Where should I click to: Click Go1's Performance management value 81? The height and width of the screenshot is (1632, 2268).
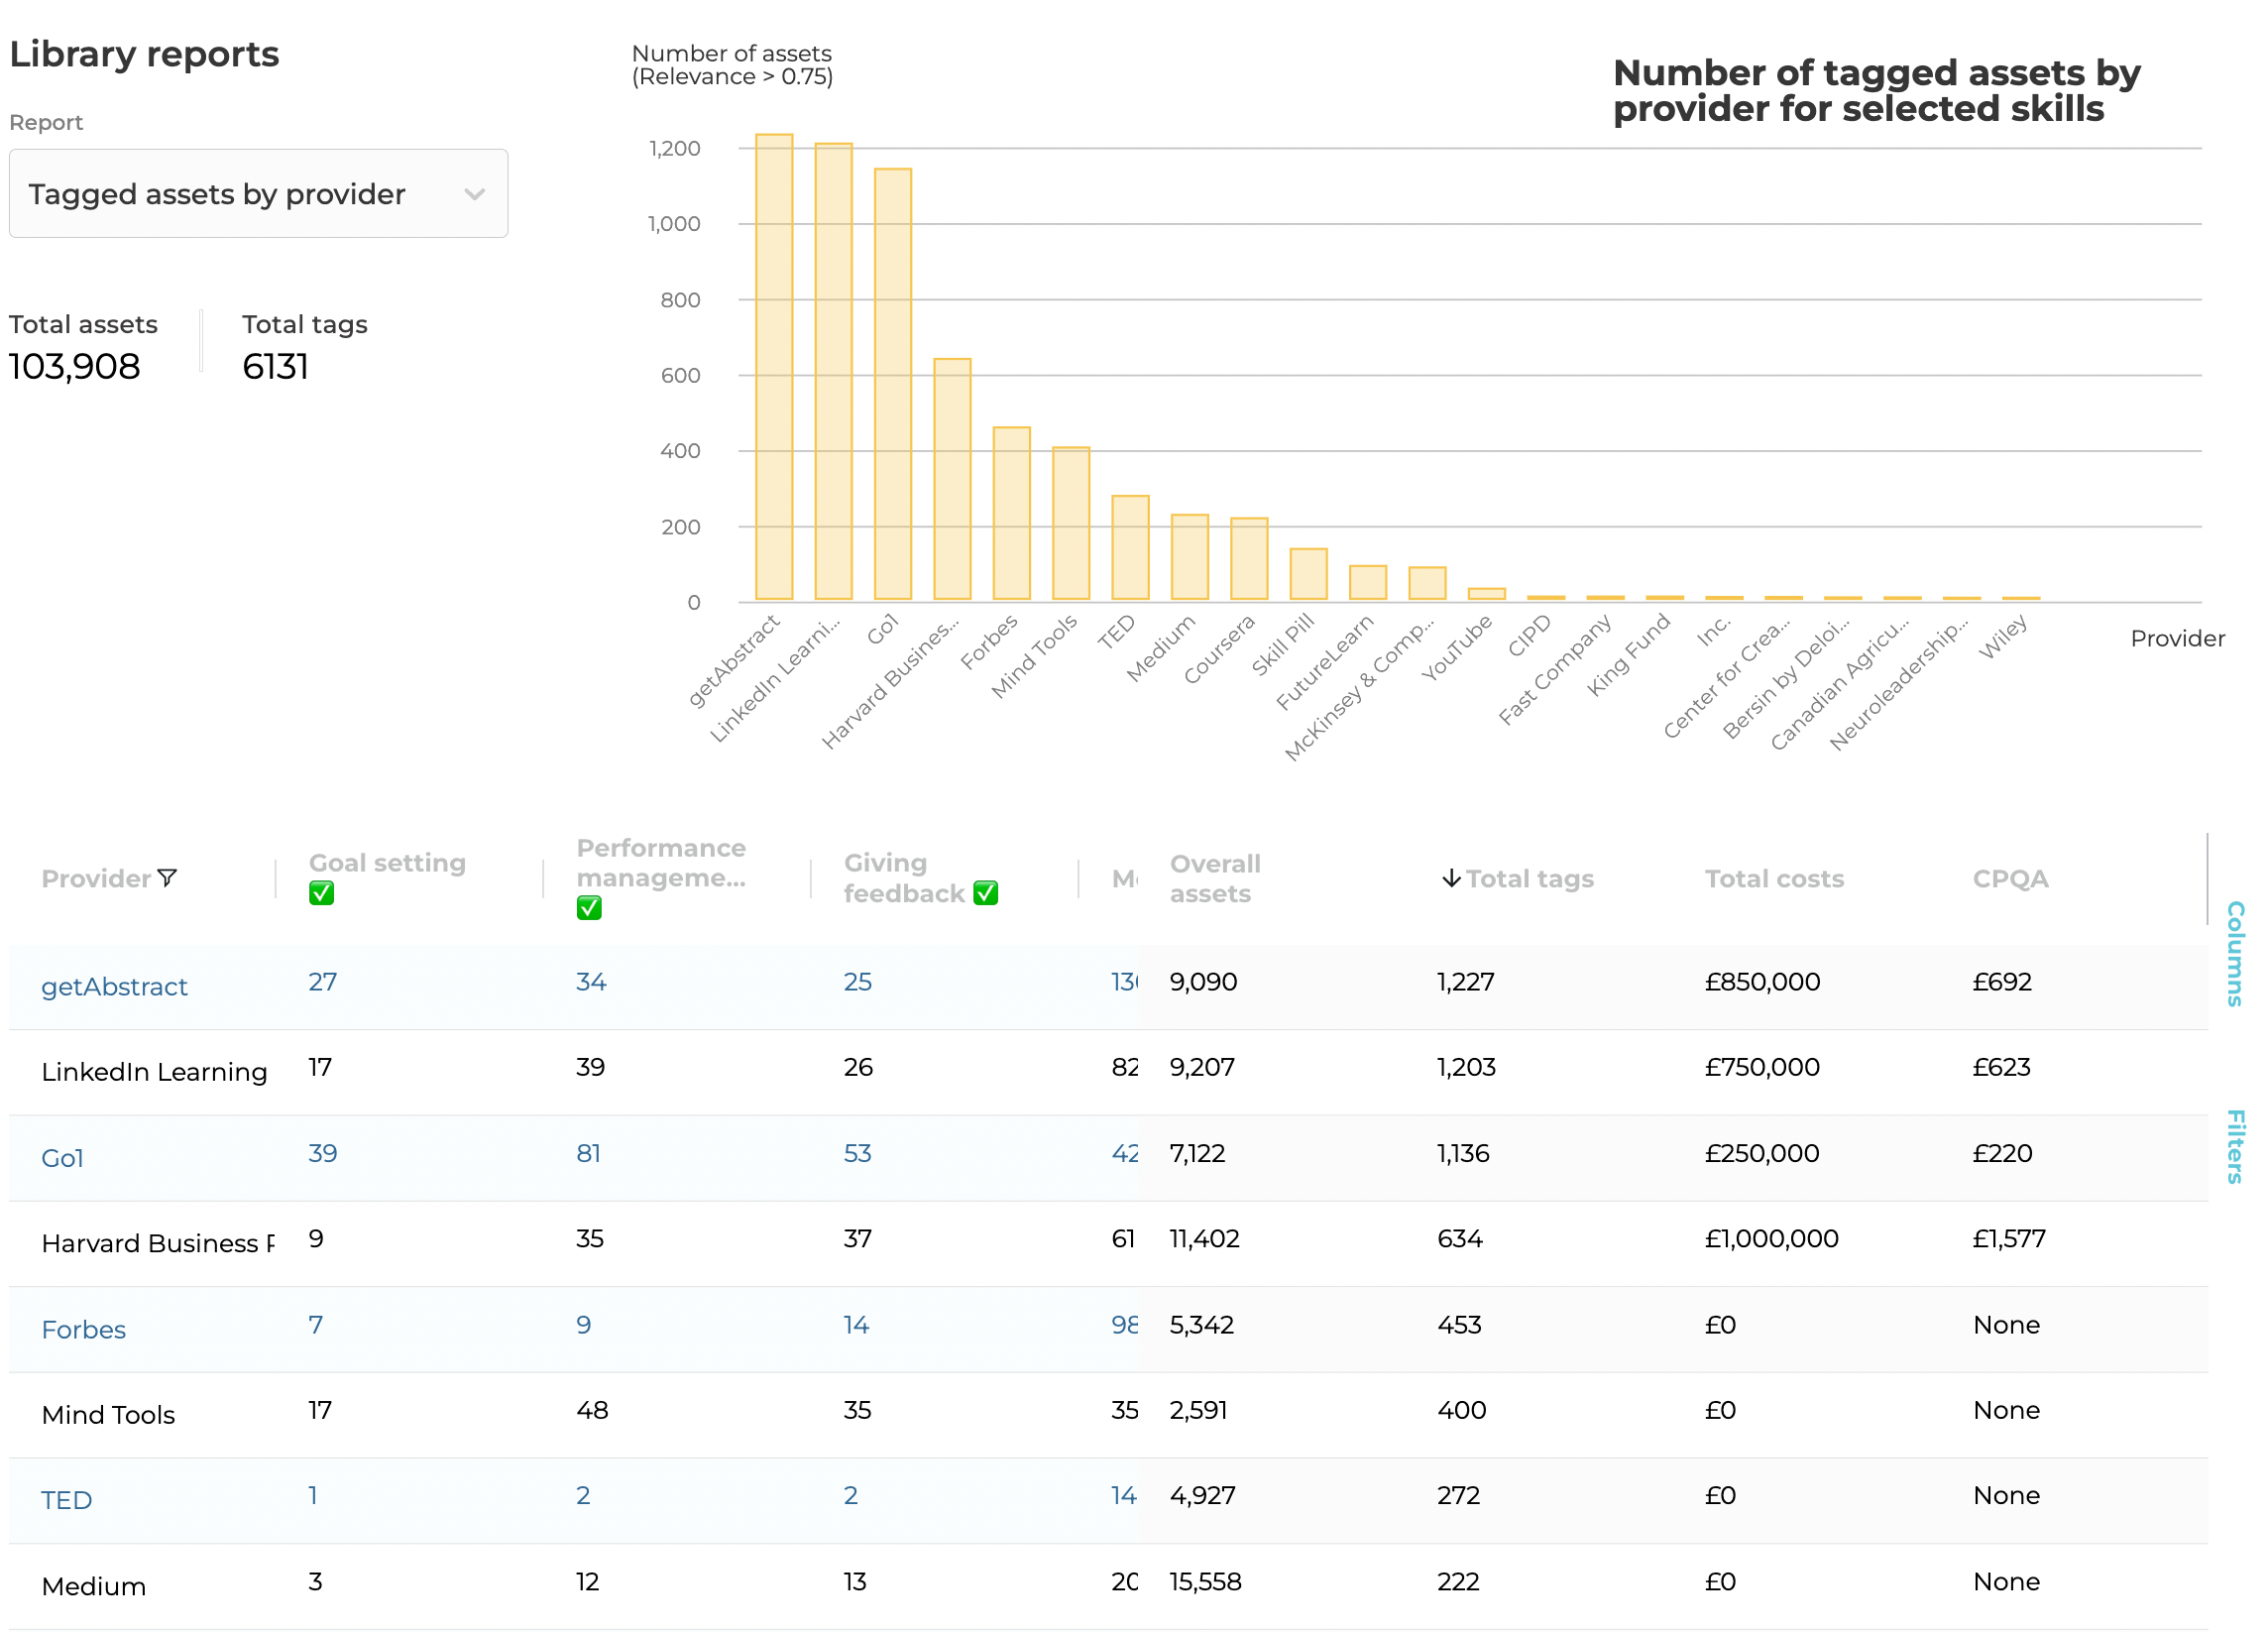coord(588,1154)
